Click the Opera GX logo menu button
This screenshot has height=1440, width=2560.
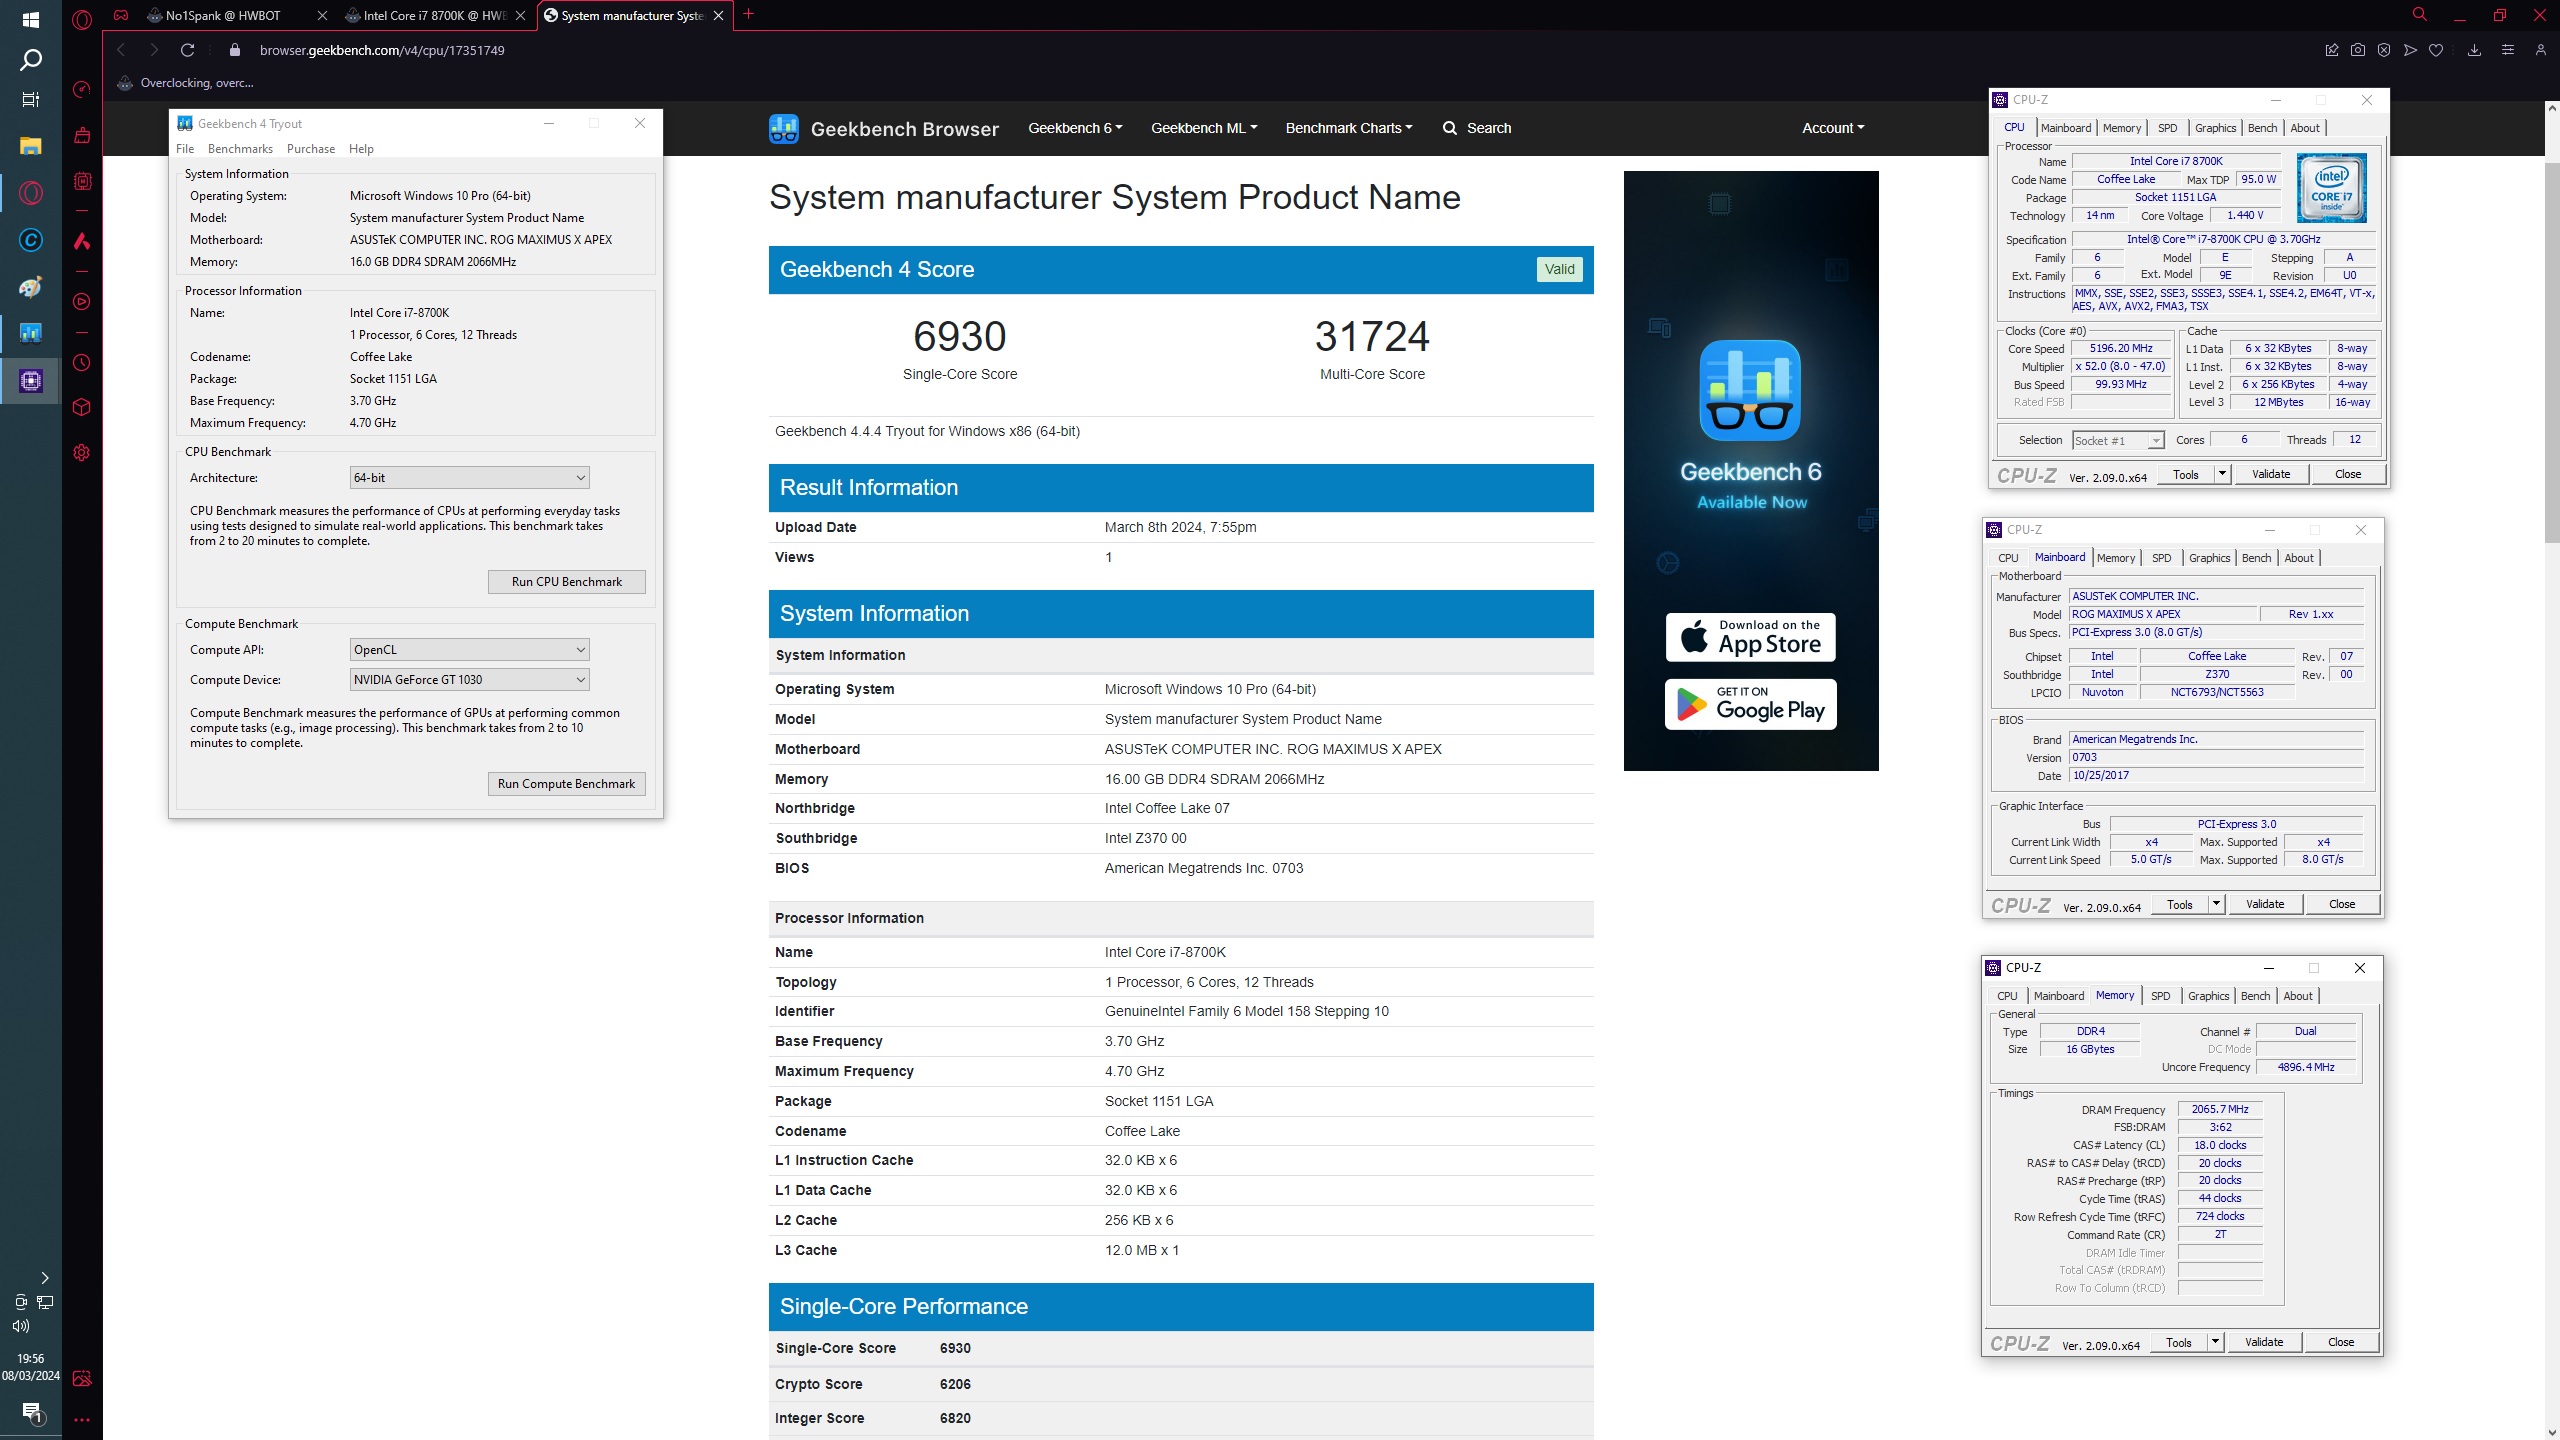(x=82, y=18)
